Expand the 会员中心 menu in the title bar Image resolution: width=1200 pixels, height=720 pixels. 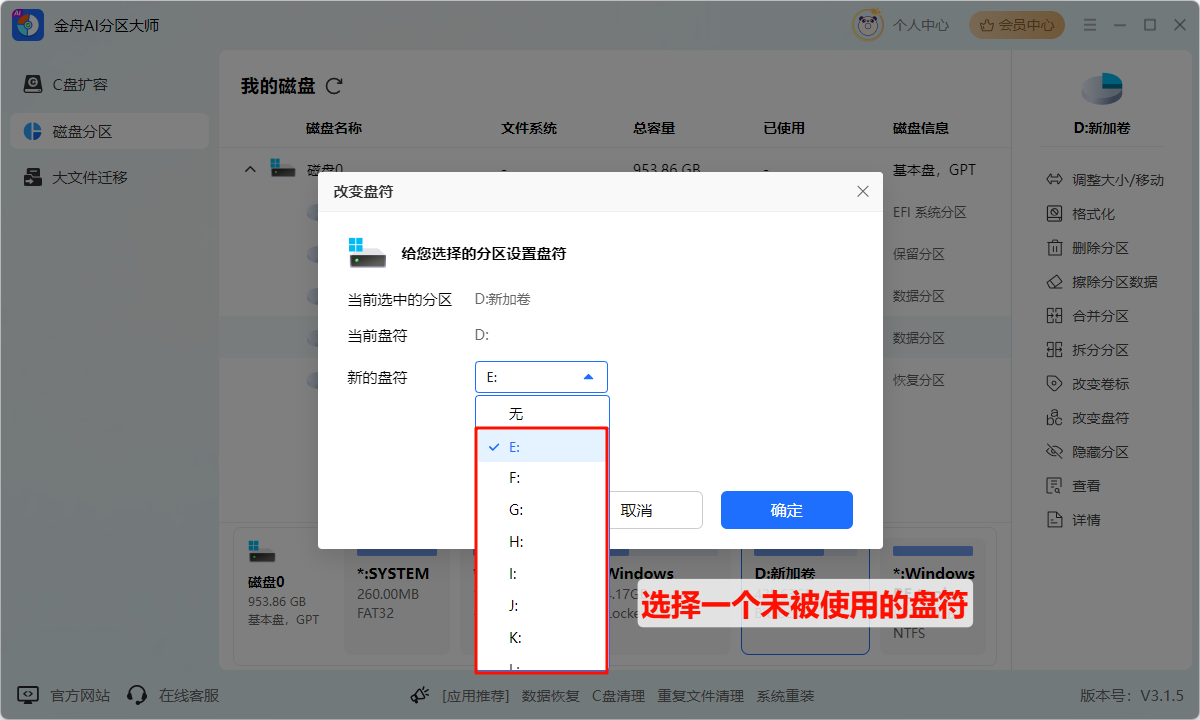tap(1016, 24)
